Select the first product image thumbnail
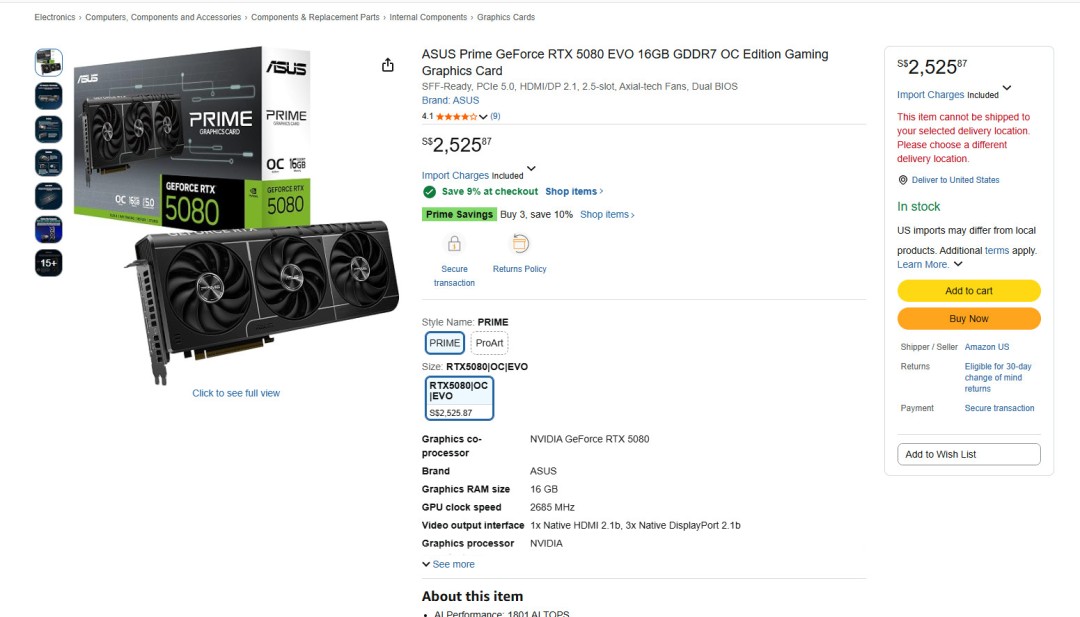Viewport: 1080px width, 617px height. click(x=49, y=62)
